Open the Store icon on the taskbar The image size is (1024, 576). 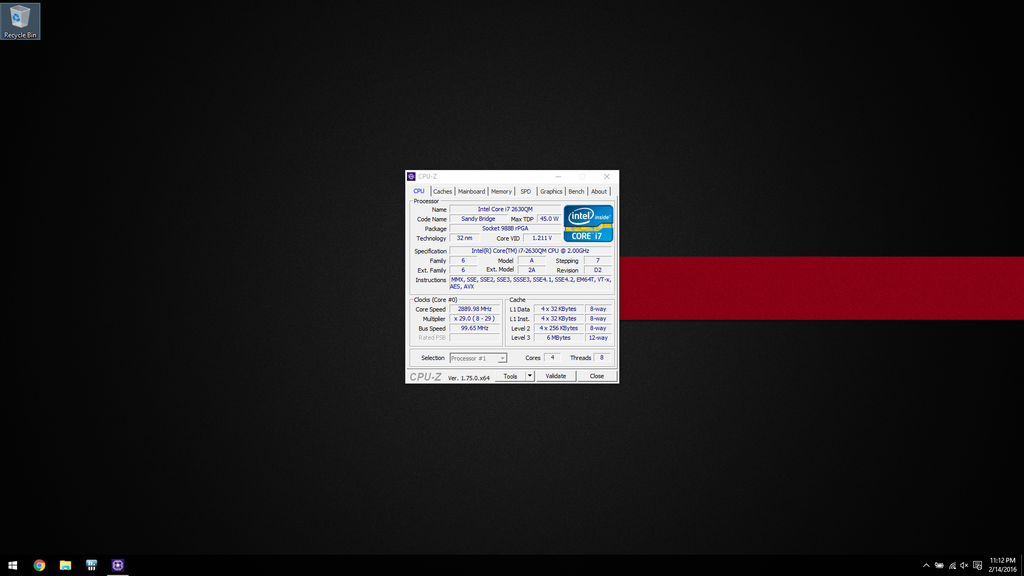coord(91,565)
